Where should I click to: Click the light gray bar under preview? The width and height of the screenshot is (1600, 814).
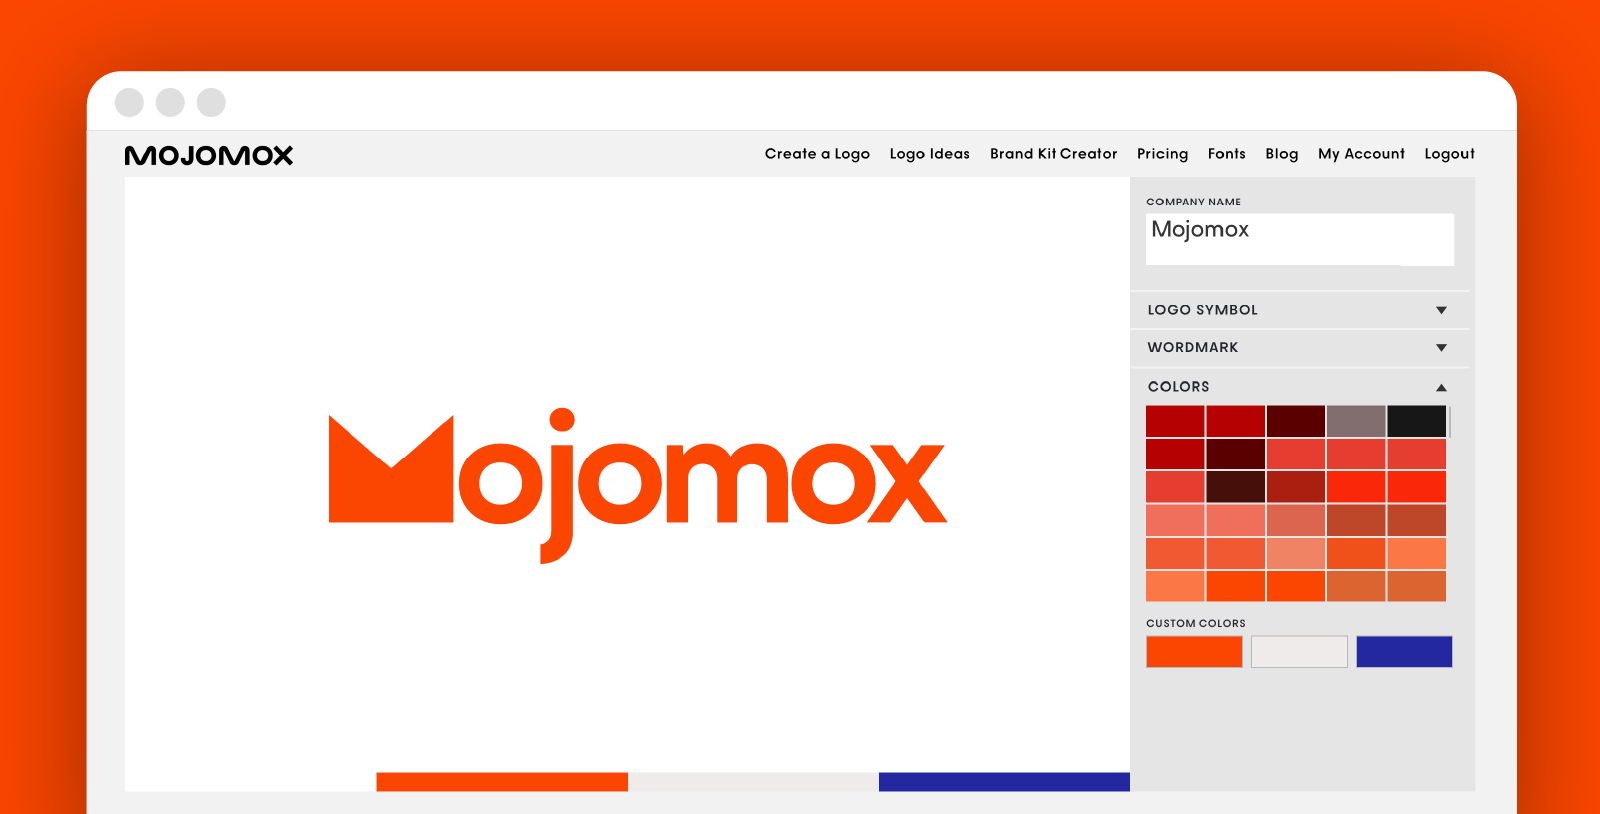click(x=753, y=782)
